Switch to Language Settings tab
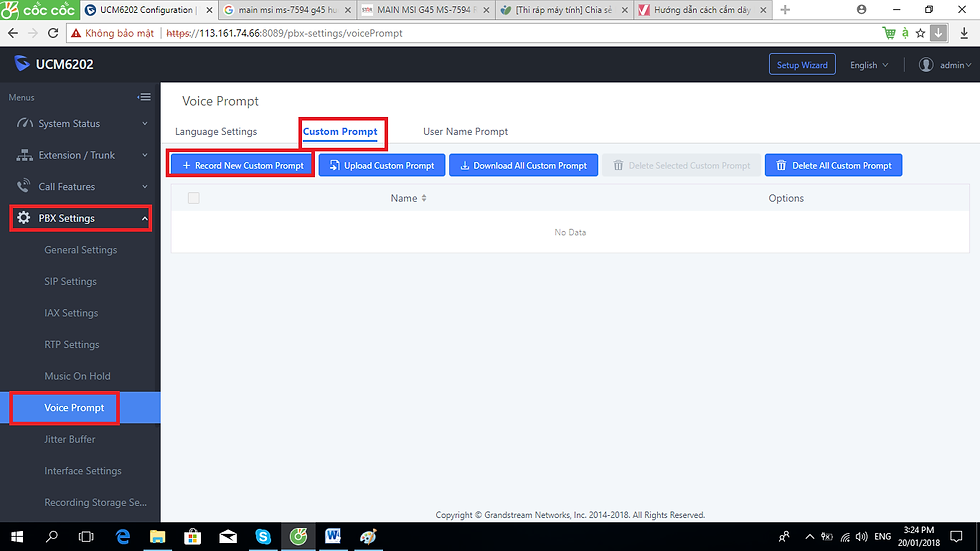The height and width of the screenshot is (551, 980). coord(216,131)
